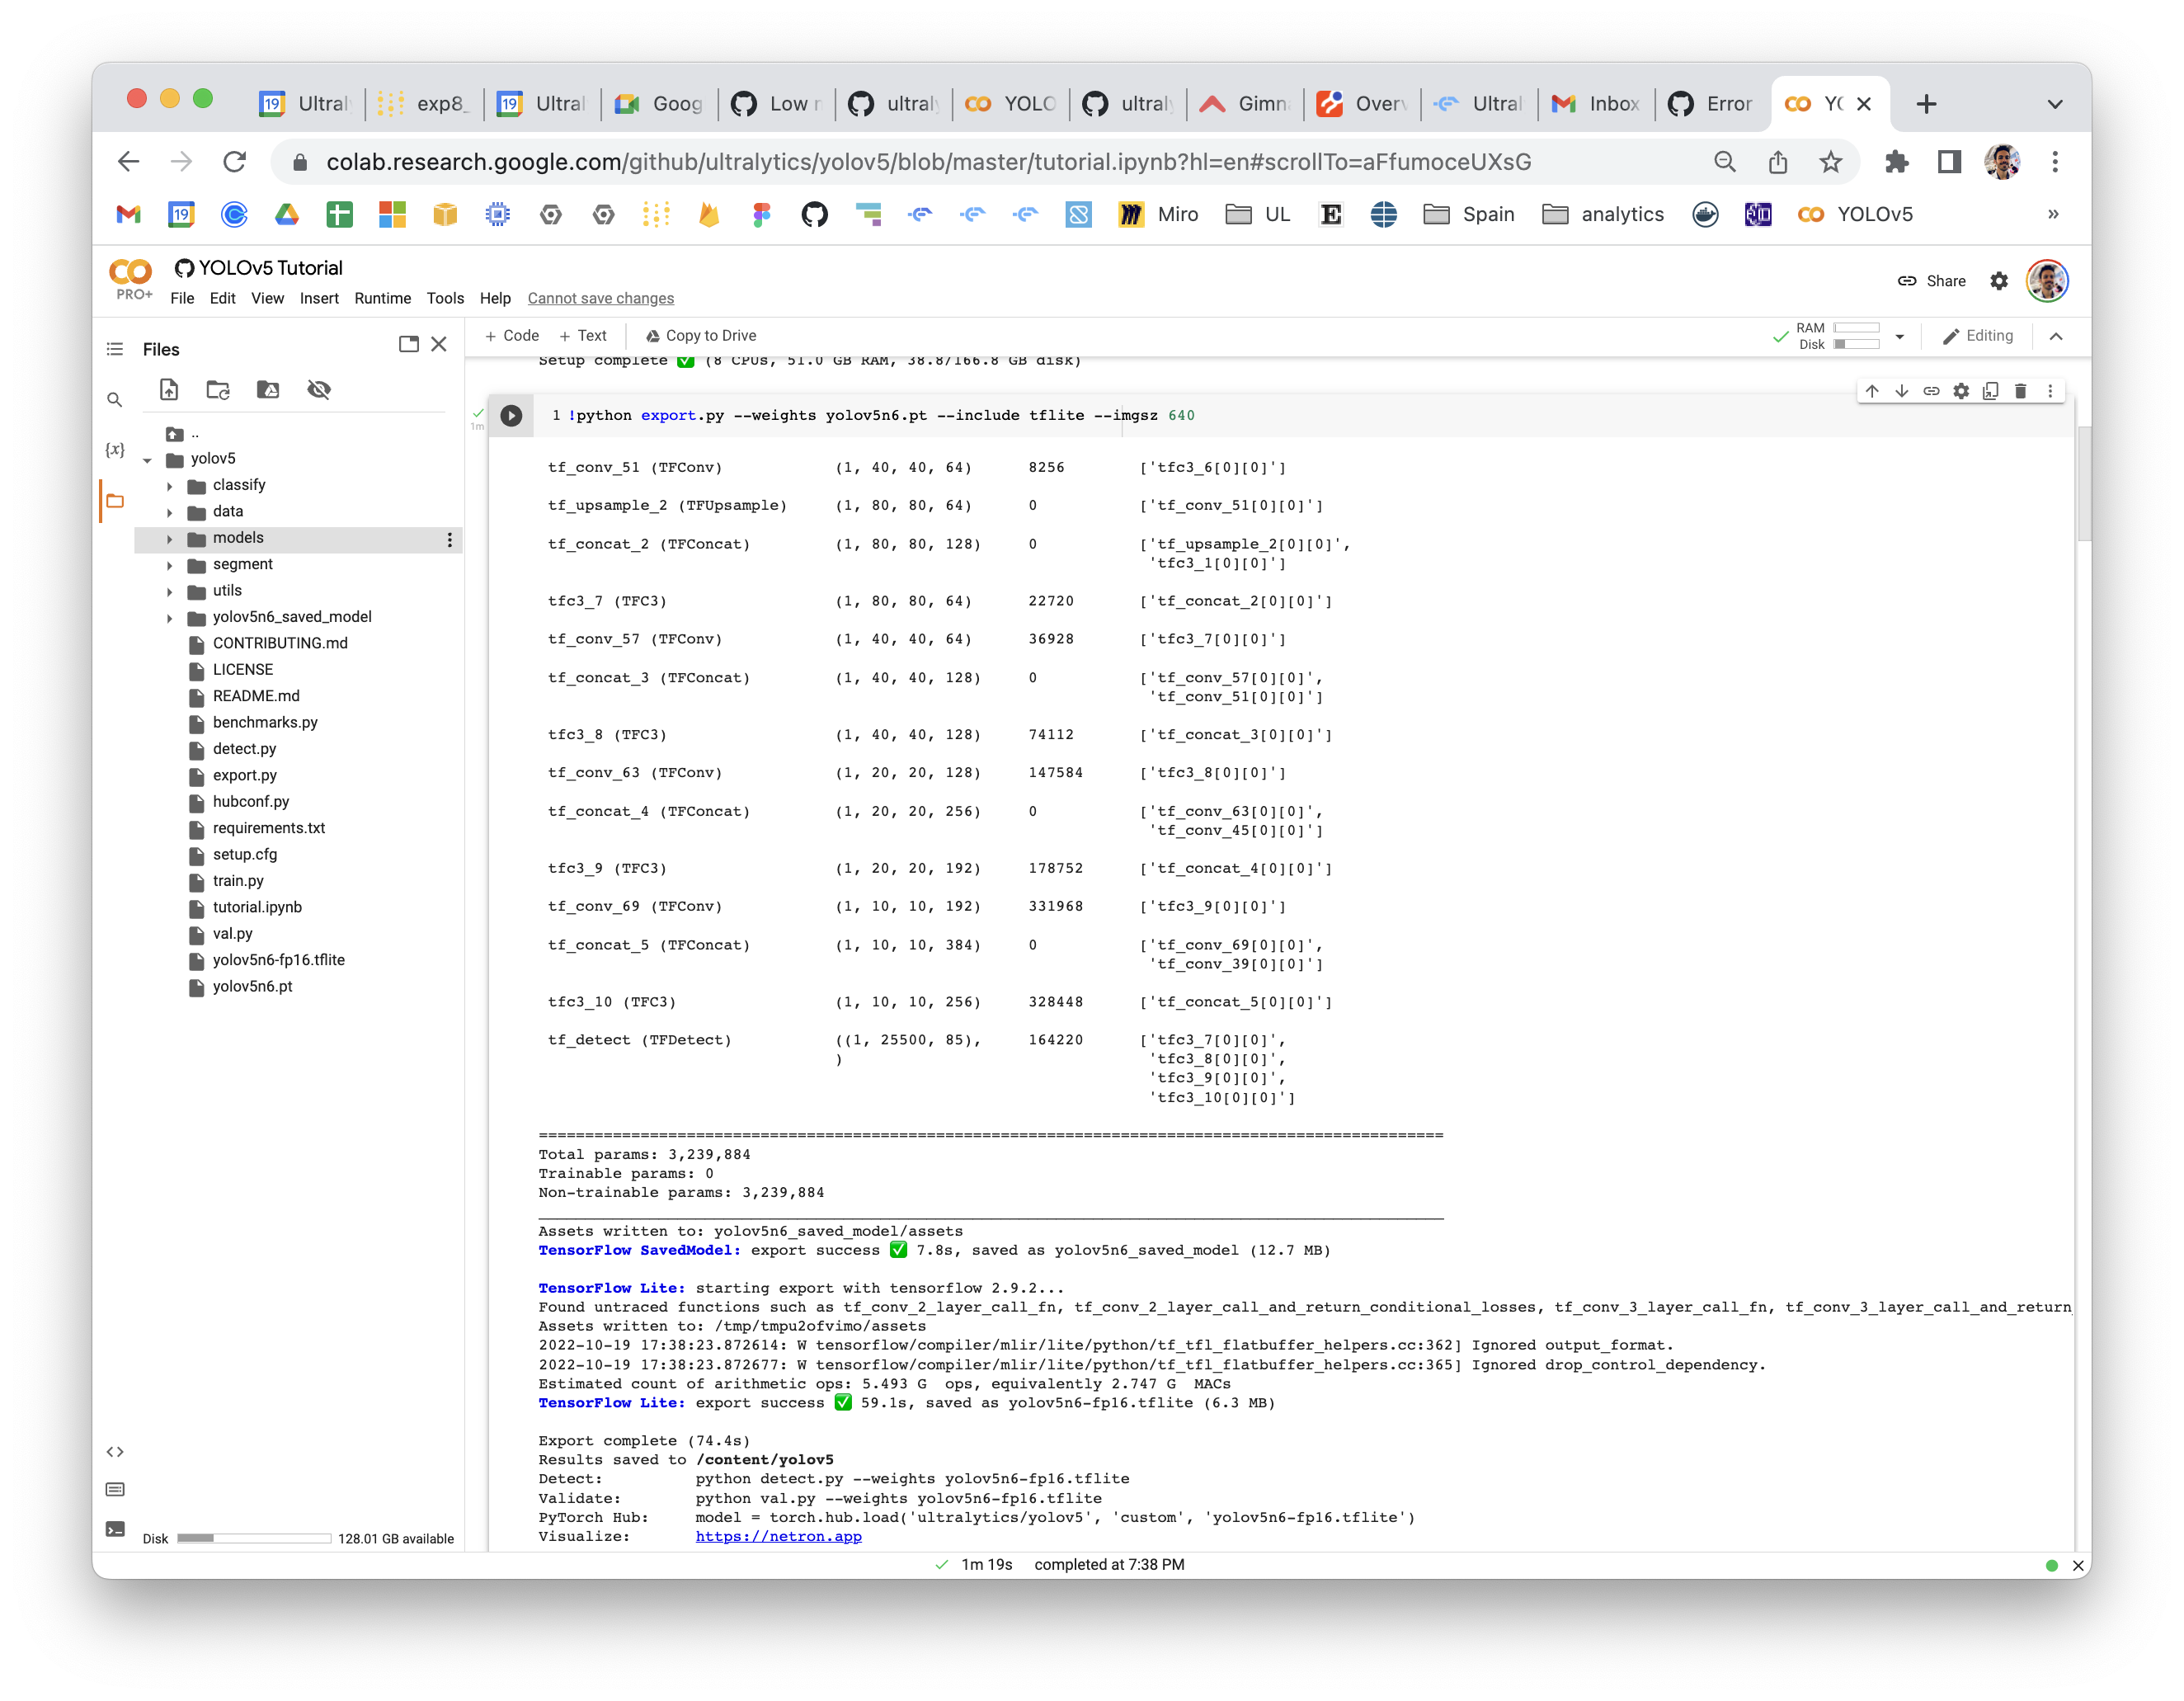Move the code cell up
This screenshot has height=1701, width=2184.
[x=1872, y=391]
